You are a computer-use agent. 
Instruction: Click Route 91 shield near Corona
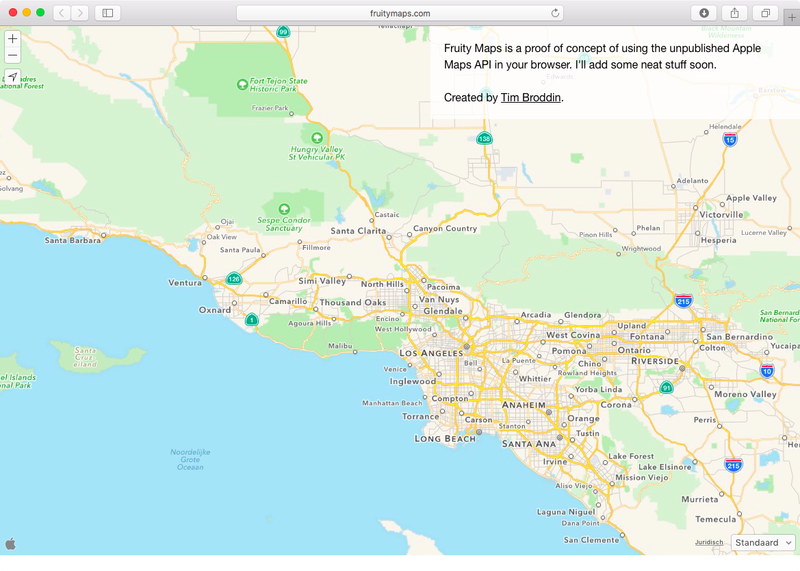pos(666,387)
